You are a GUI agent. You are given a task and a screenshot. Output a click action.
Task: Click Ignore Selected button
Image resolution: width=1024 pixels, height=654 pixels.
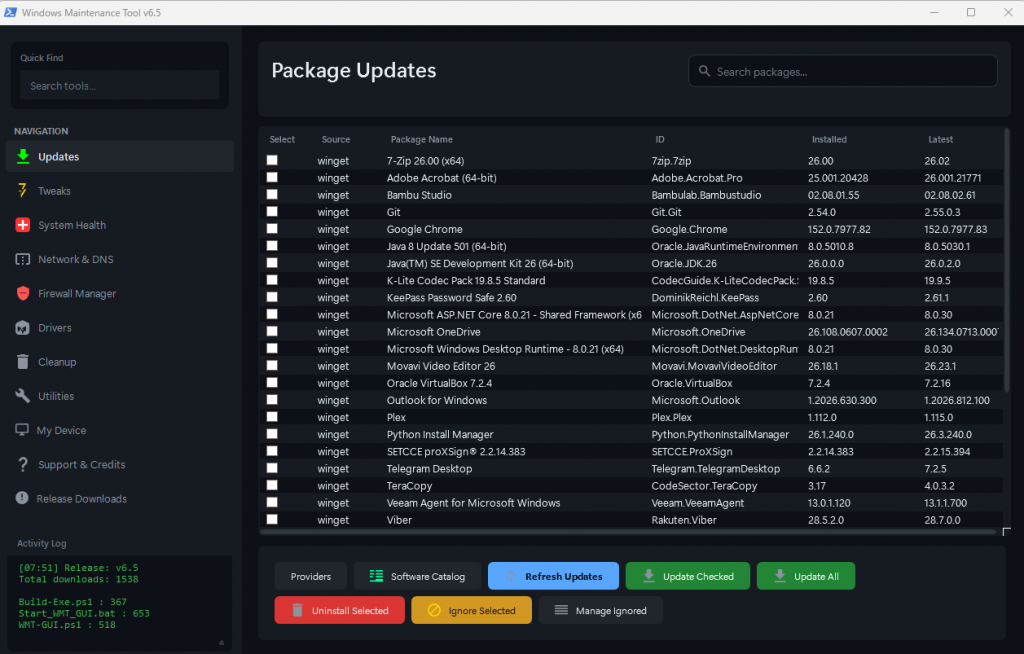click(x=472, y=610)
